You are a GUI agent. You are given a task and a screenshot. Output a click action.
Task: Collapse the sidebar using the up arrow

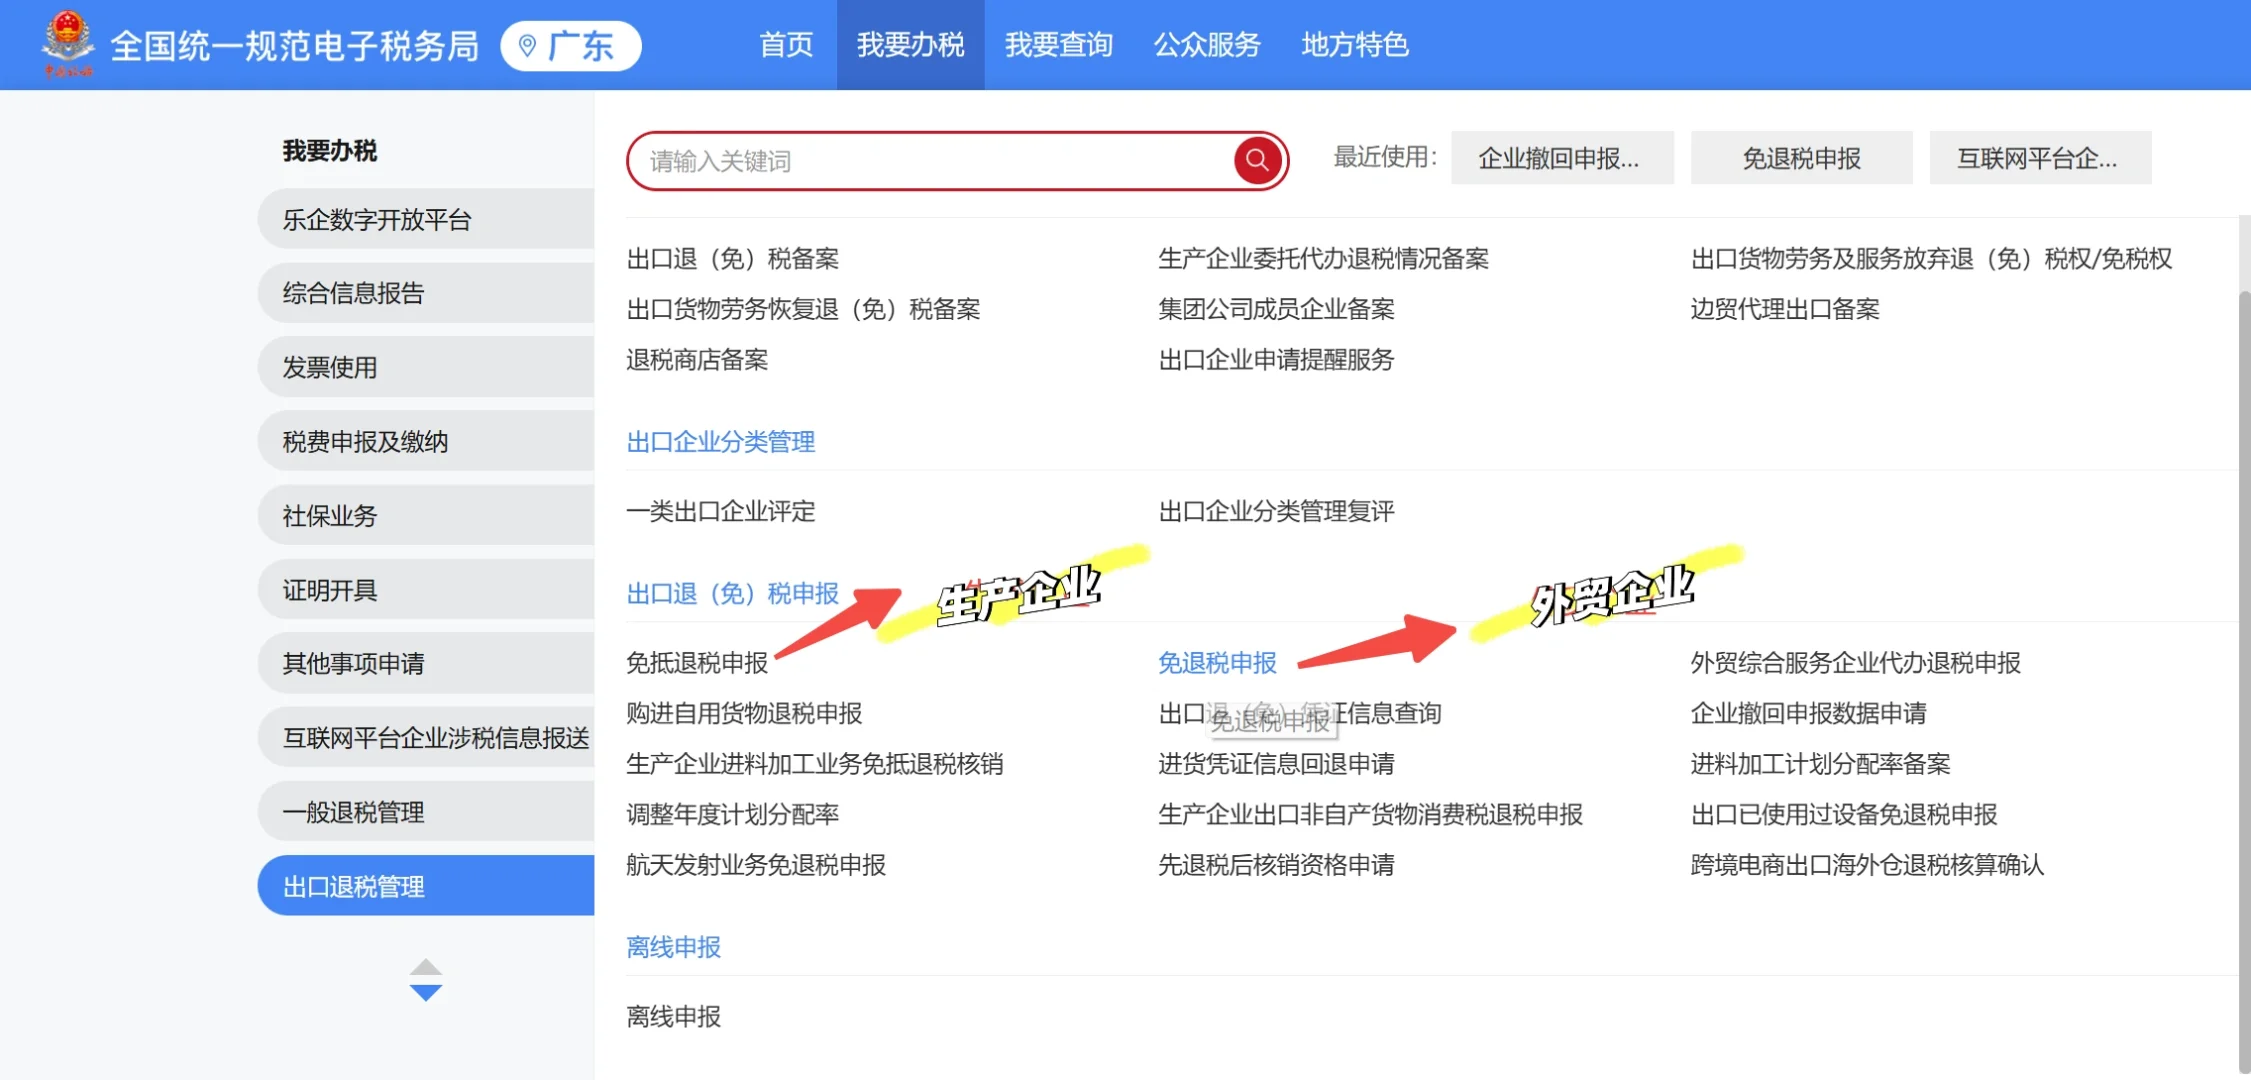427,965
